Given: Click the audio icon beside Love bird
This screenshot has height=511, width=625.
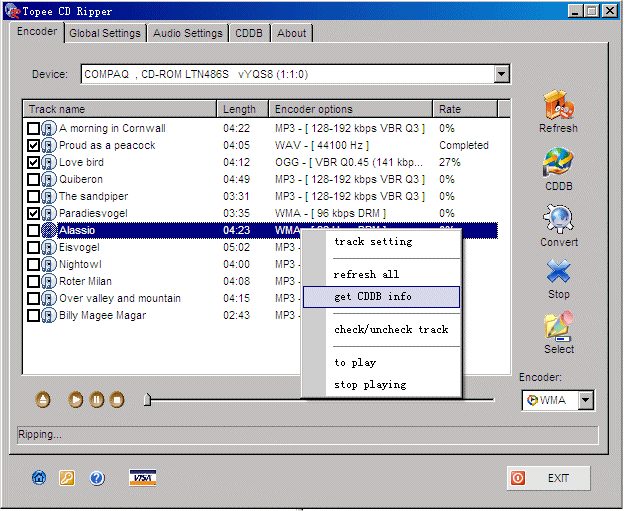Looking at the screenshot, I should point(49,162).
